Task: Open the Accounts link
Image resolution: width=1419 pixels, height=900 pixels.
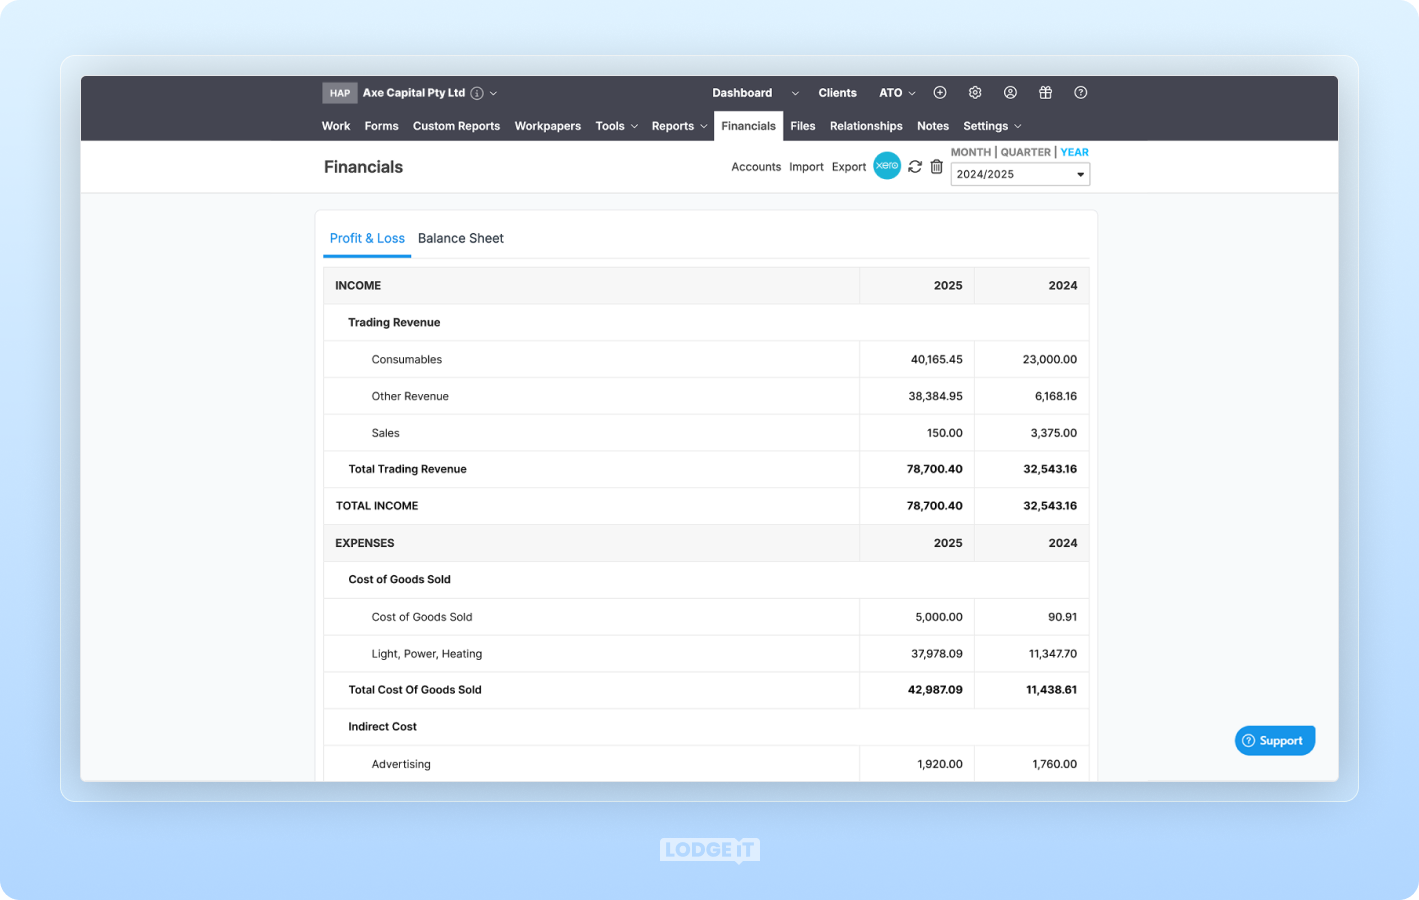Action: (x=756, y=167)
